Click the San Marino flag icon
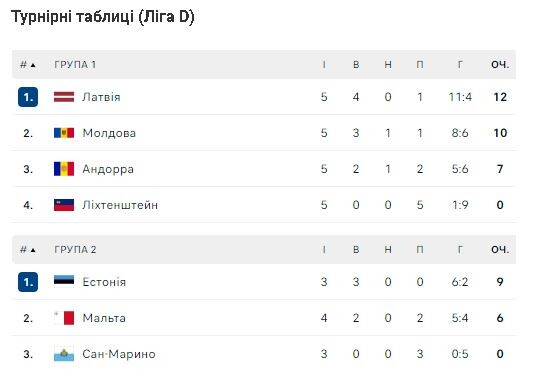The height and width of the screenshot is (381, 533). coord(64,354)
